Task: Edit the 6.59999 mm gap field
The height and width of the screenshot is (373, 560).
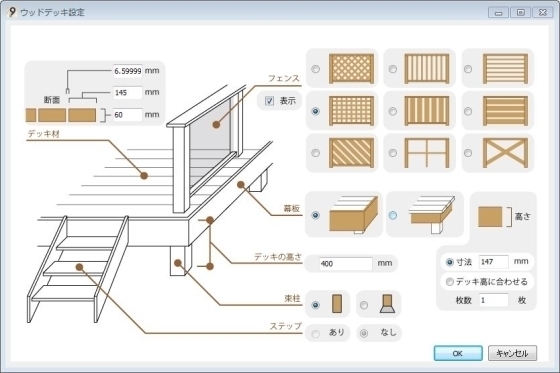Action: (x=128, y=71)
